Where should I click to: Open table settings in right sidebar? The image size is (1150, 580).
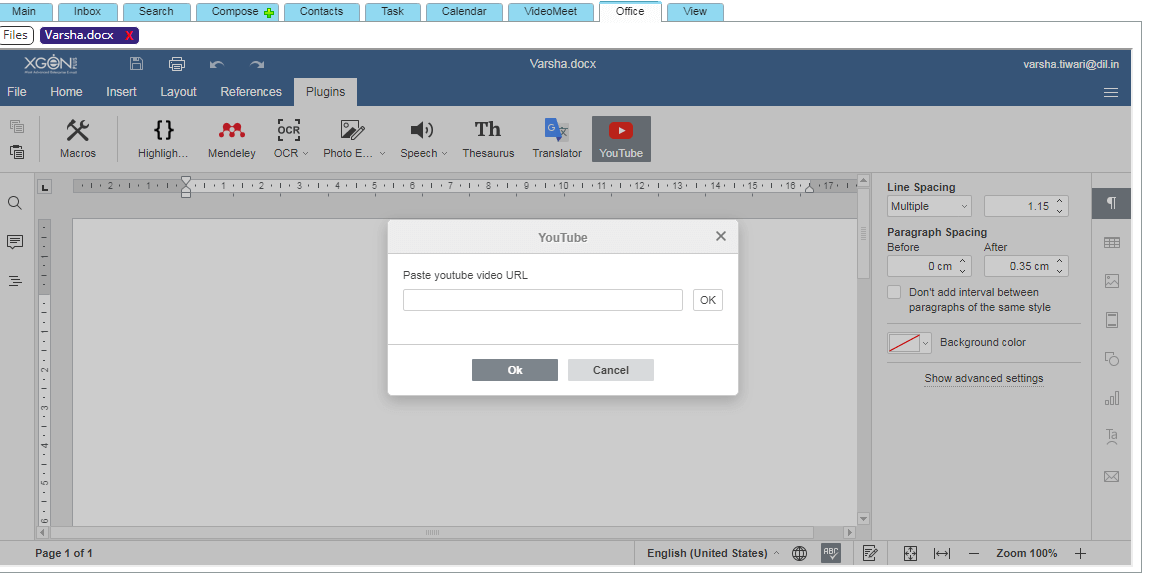click(1112, 243)
